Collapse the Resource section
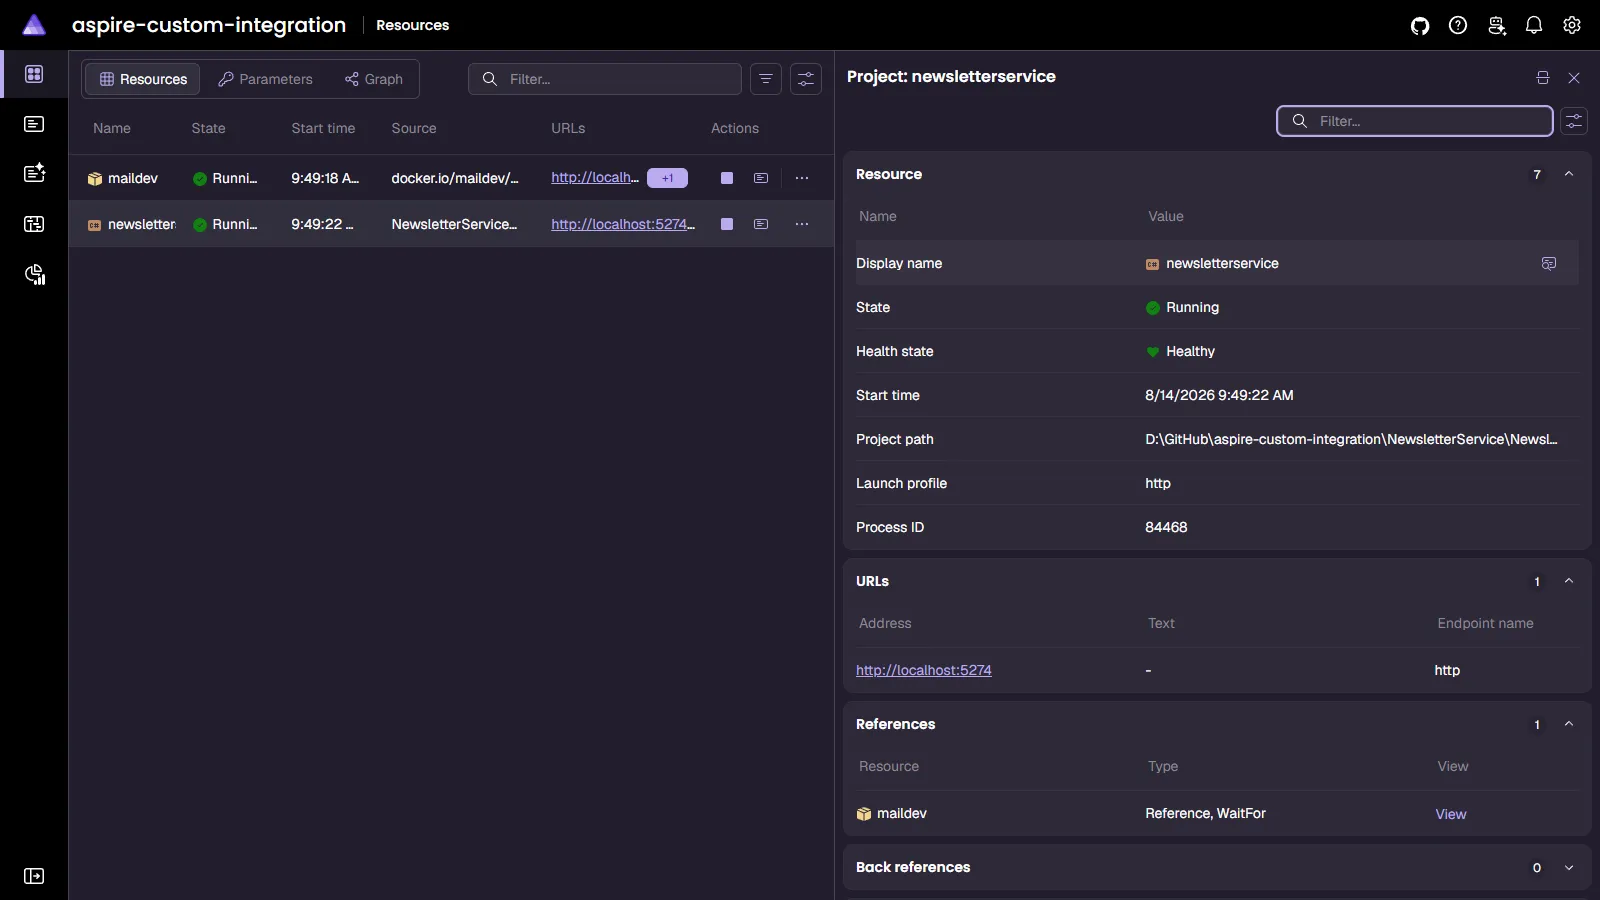This screenshot has height=900, width=1600. 1569,174
